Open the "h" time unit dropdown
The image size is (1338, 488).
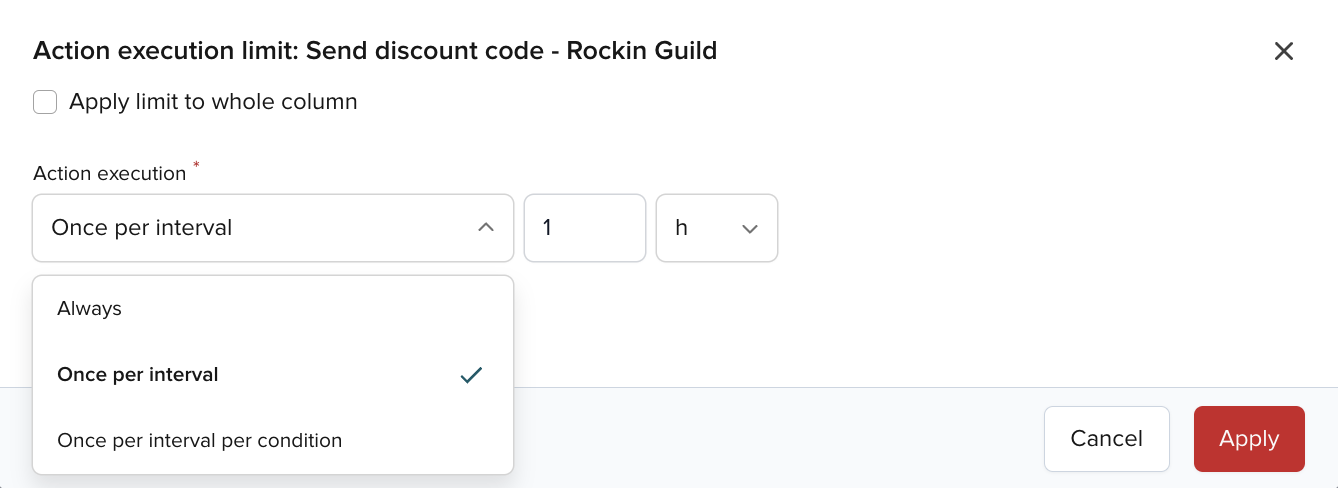[x=716, y=228]
